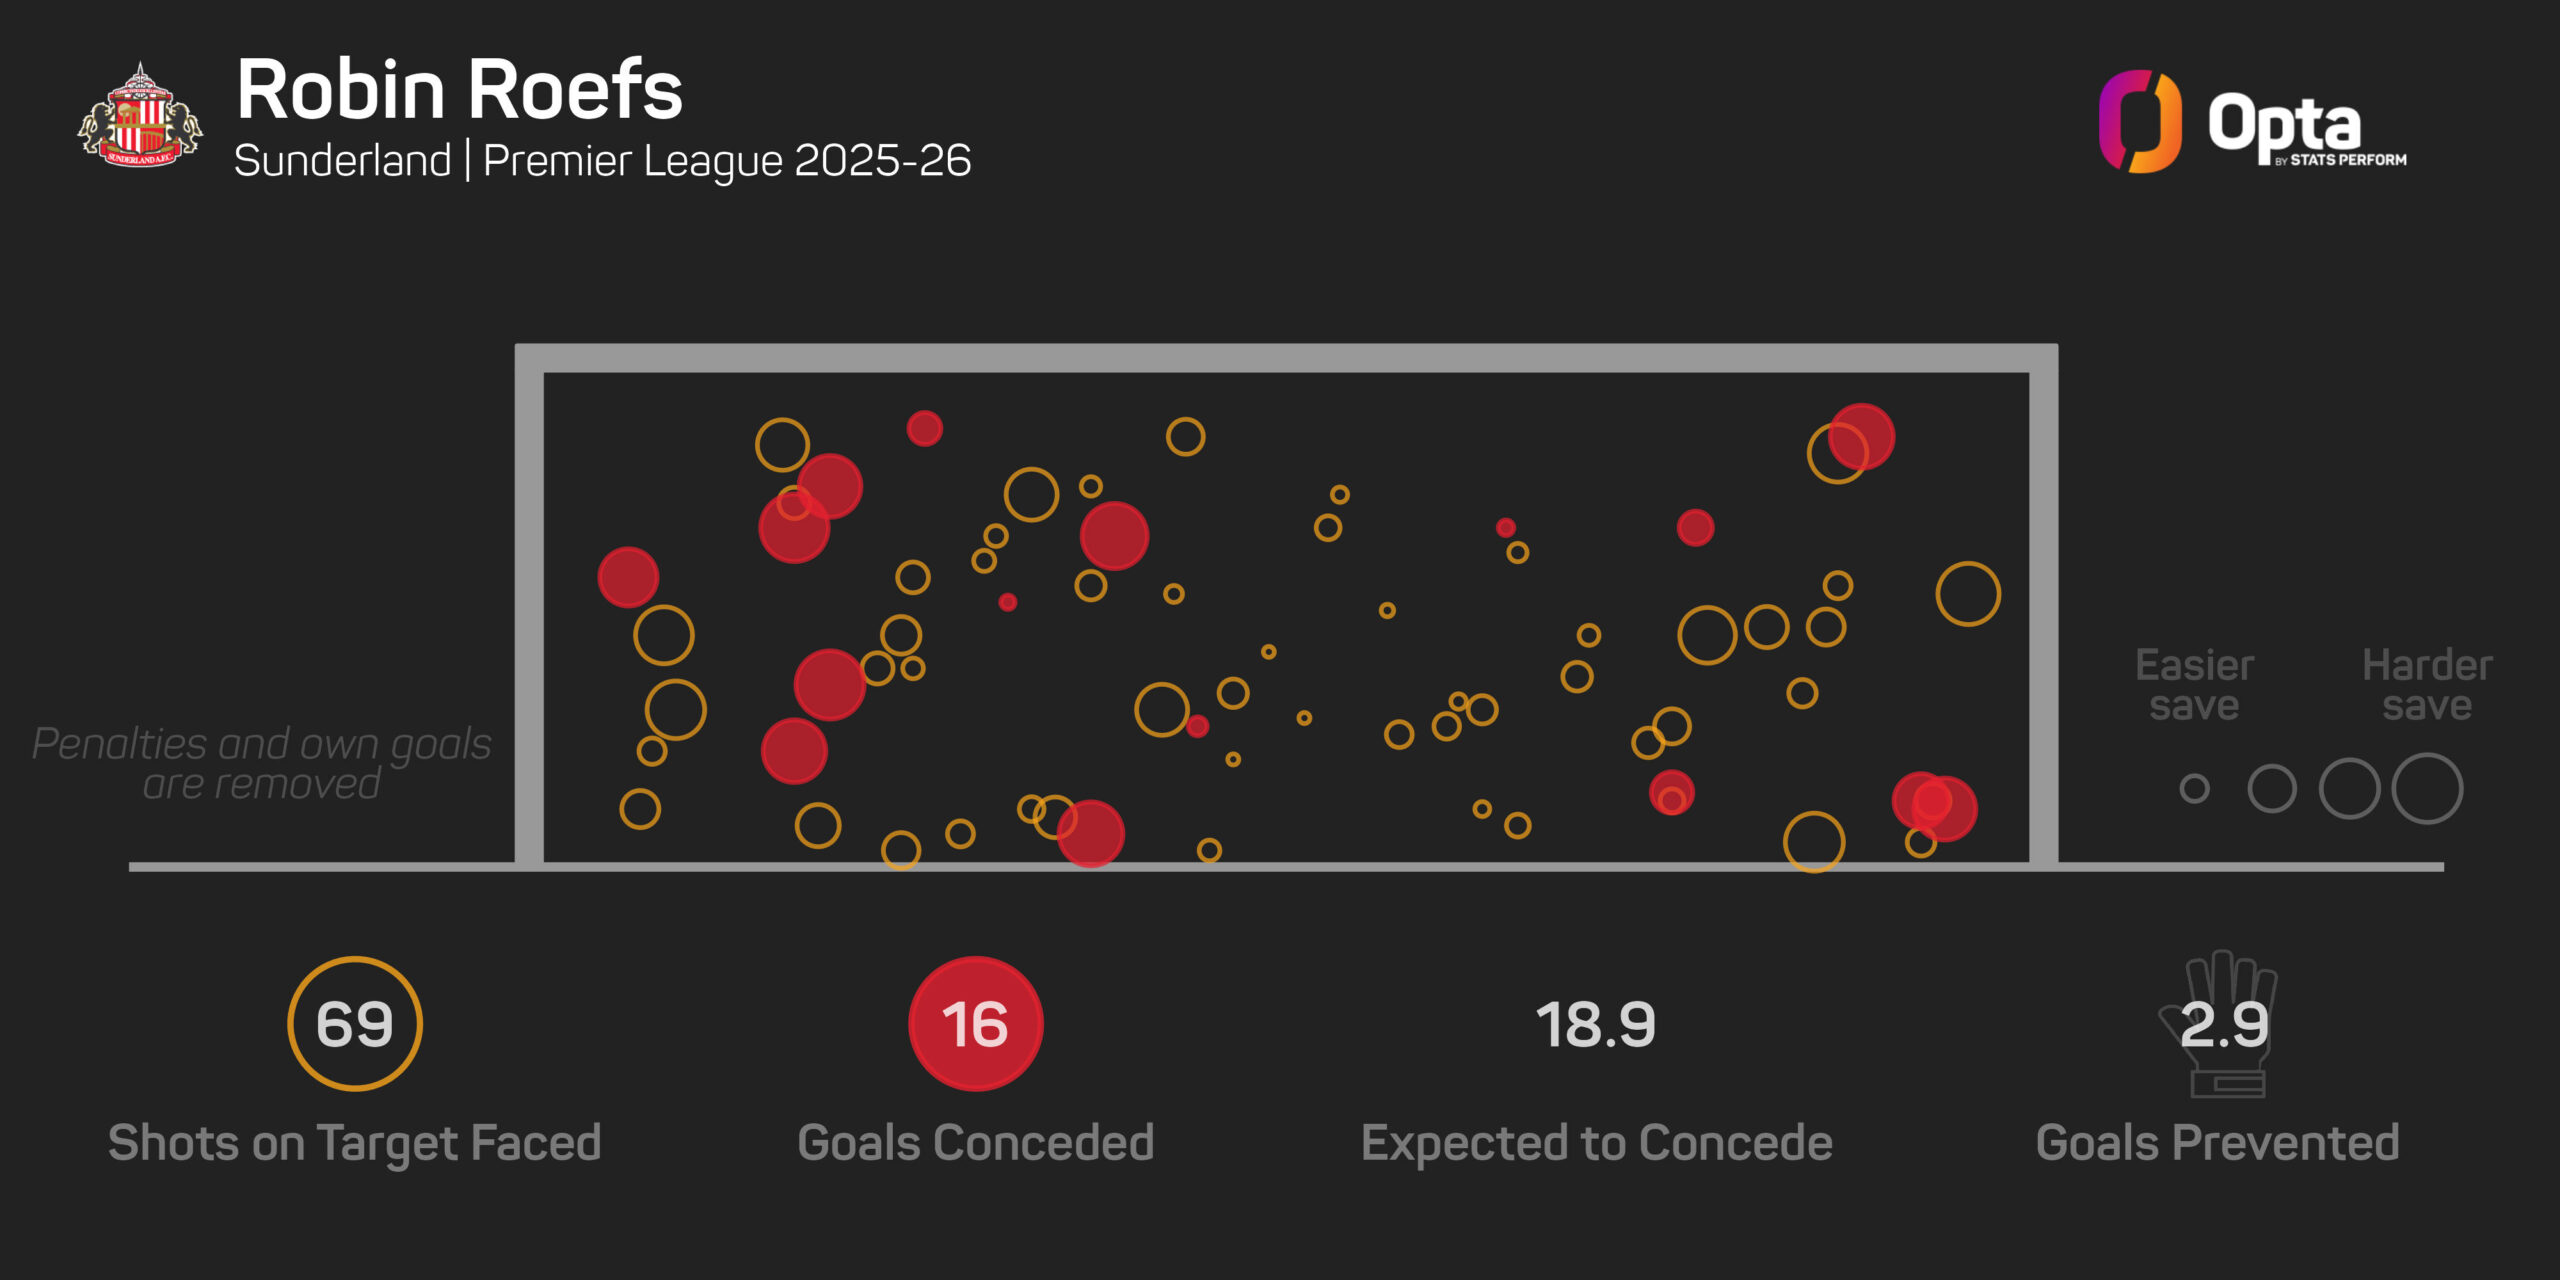Click the Shots on Target Faced label

coord(355,1143)
